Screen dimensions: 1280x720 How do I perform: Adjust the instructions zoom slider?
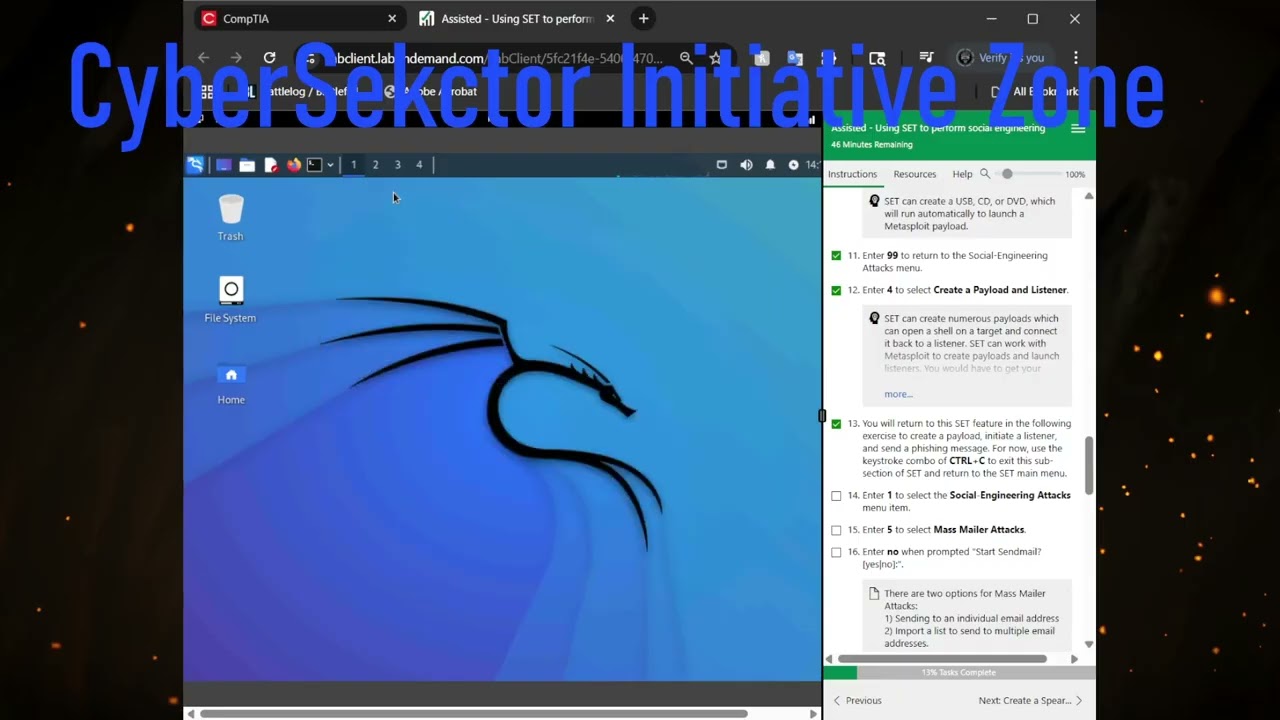point(1028,174)
